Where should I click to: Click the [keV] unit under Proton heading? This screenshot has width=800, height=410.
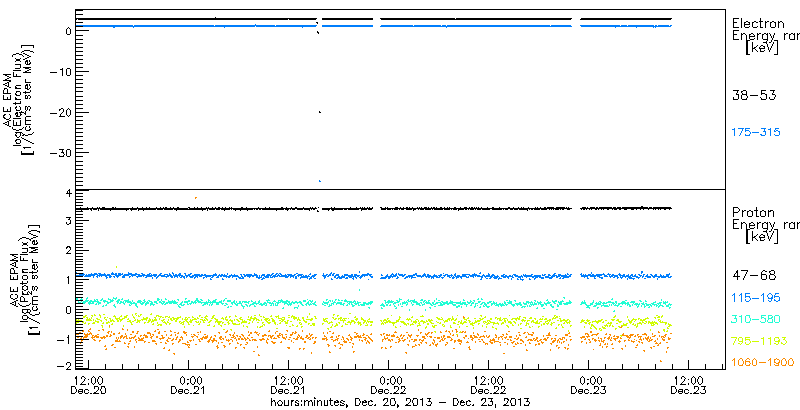pyautogui.click(x=762, y=237)
